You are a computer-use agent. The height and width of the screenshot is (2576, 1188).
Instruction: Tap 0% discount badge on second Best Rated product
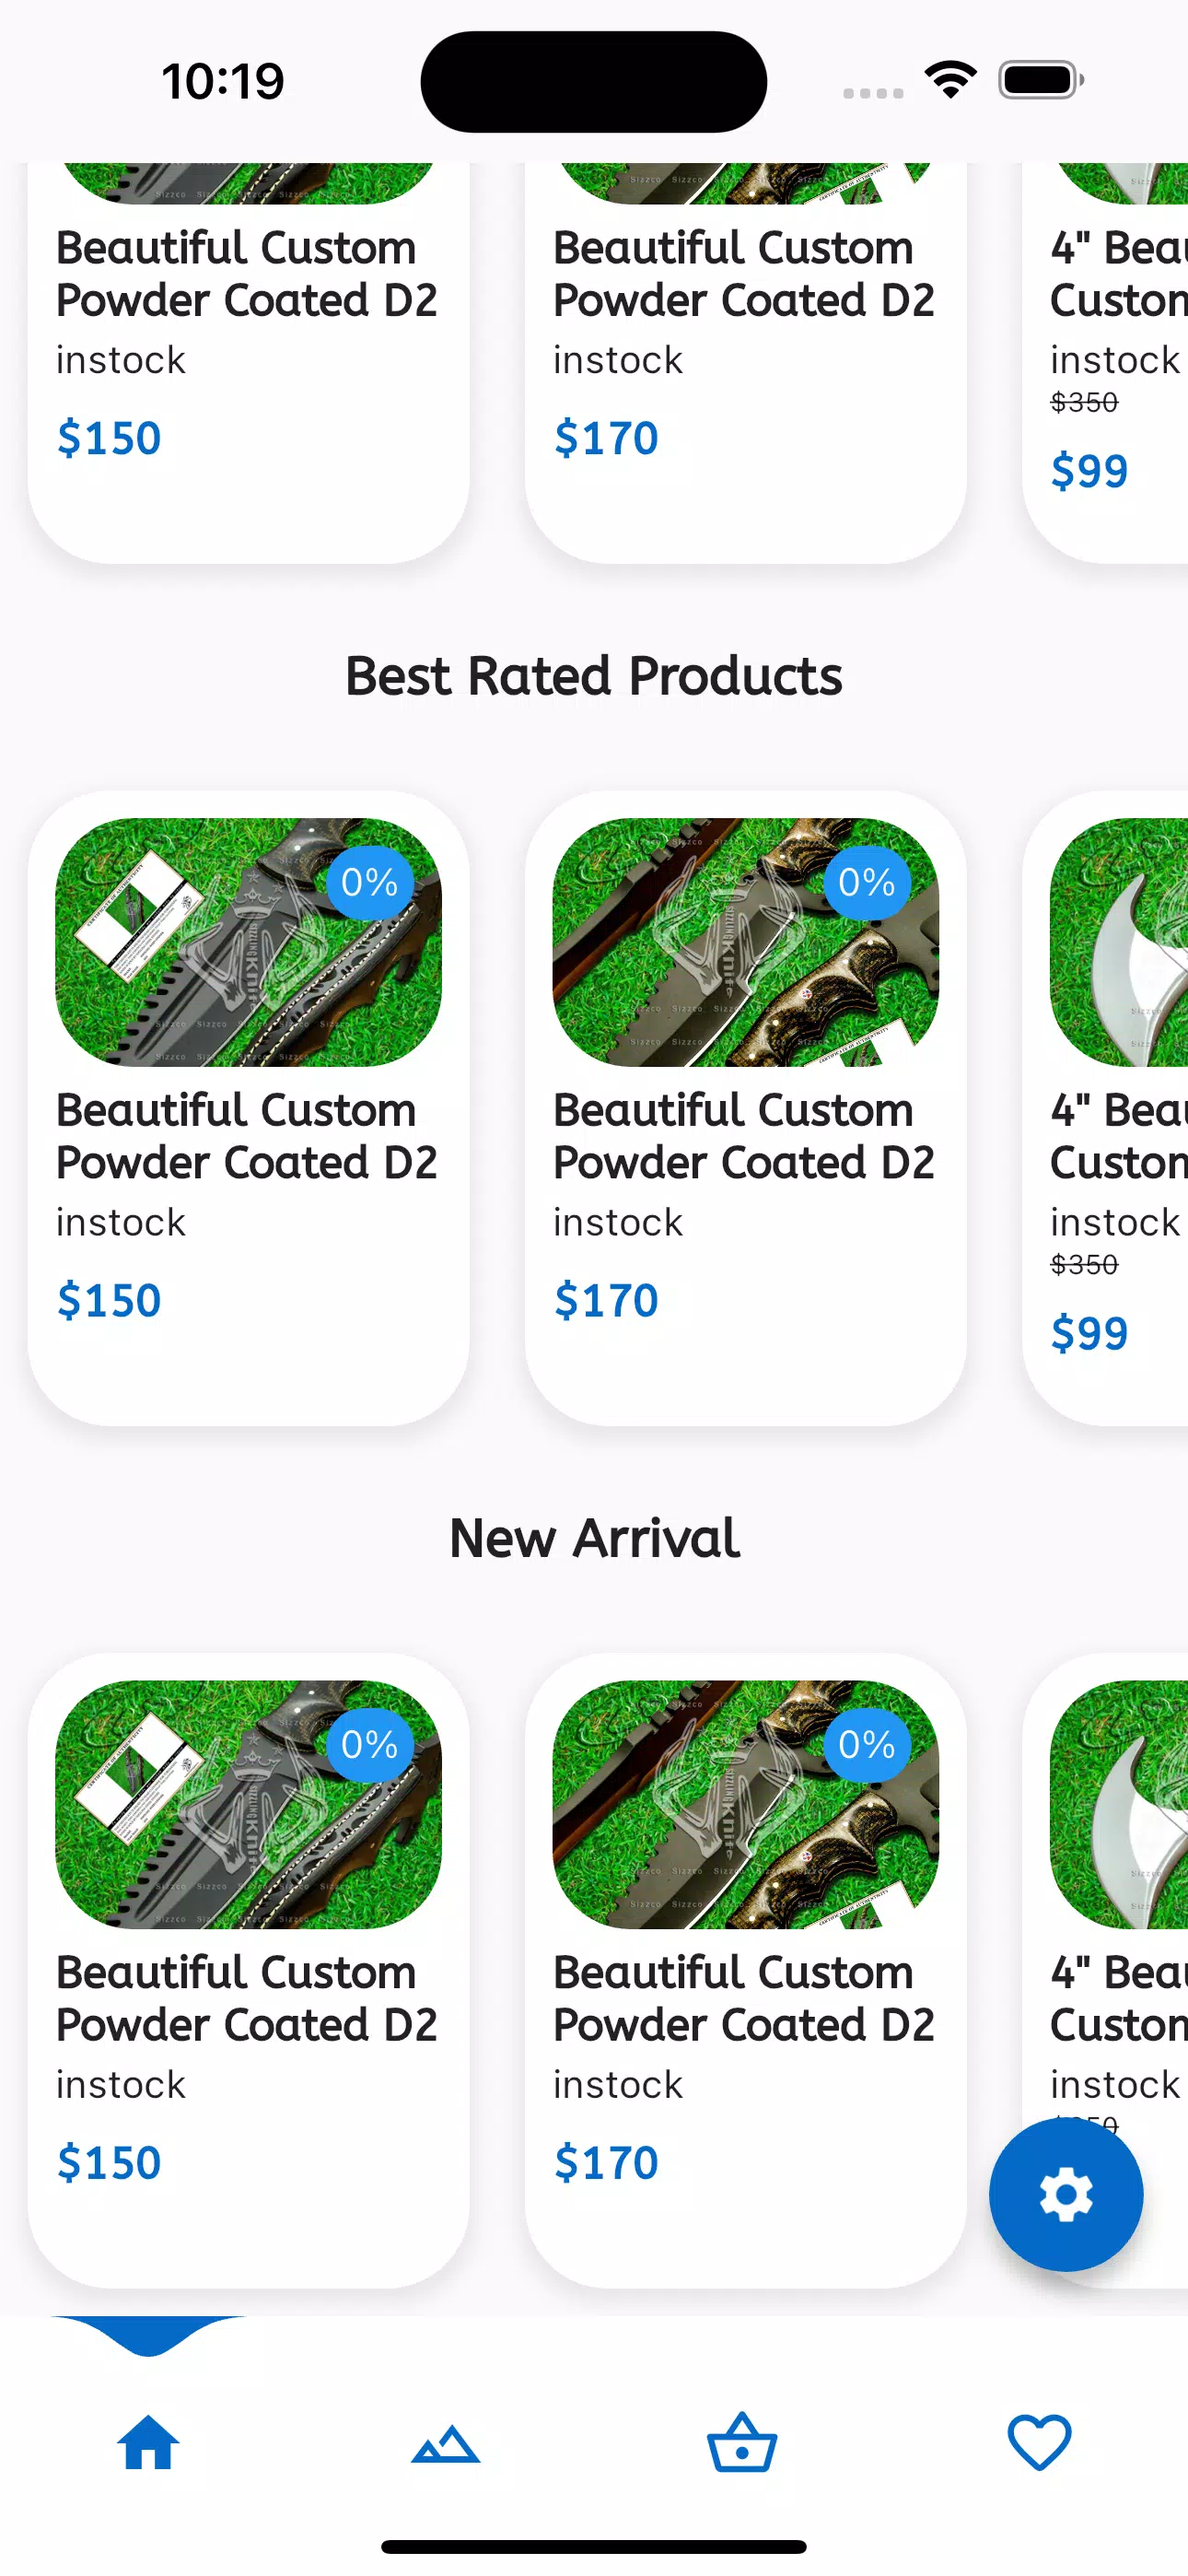[867, 882]
